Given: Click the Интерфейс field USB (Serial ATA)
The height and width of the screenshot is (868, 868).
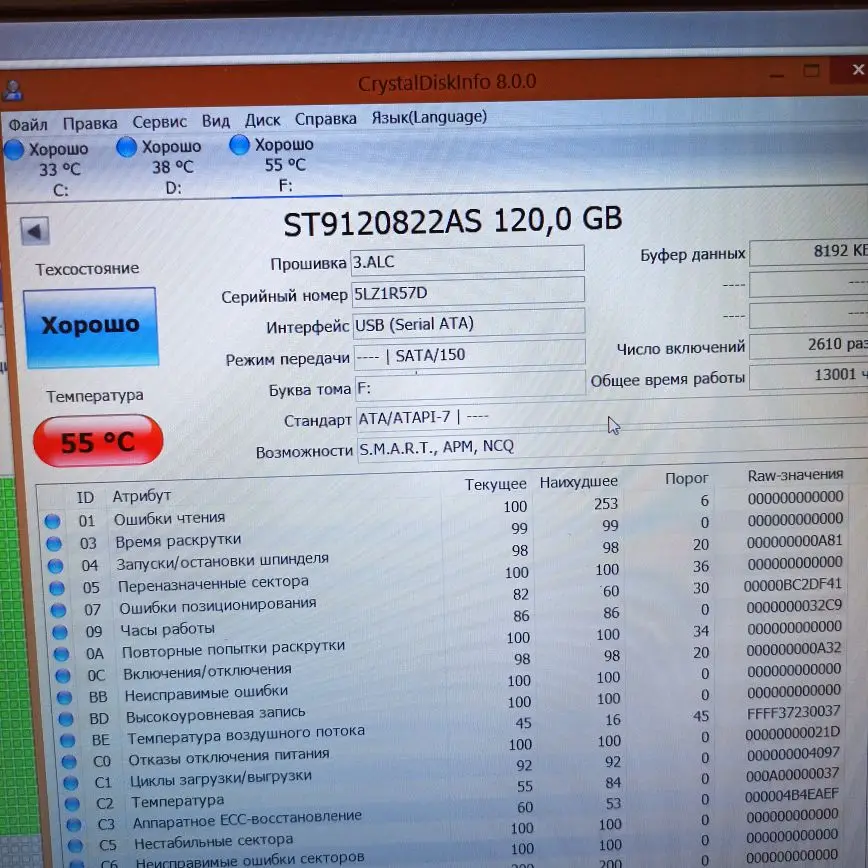Looking at the screenshot, I should click(469, 322).
